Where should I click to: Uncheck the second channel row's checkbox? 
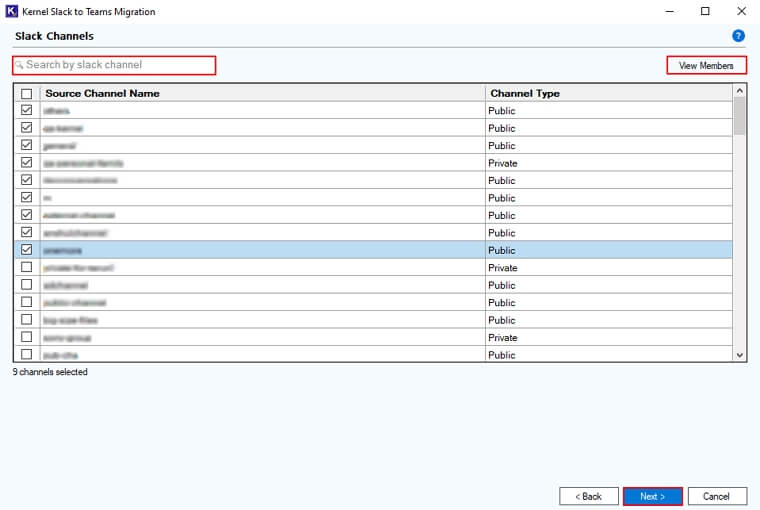click(x=27, y=128)
